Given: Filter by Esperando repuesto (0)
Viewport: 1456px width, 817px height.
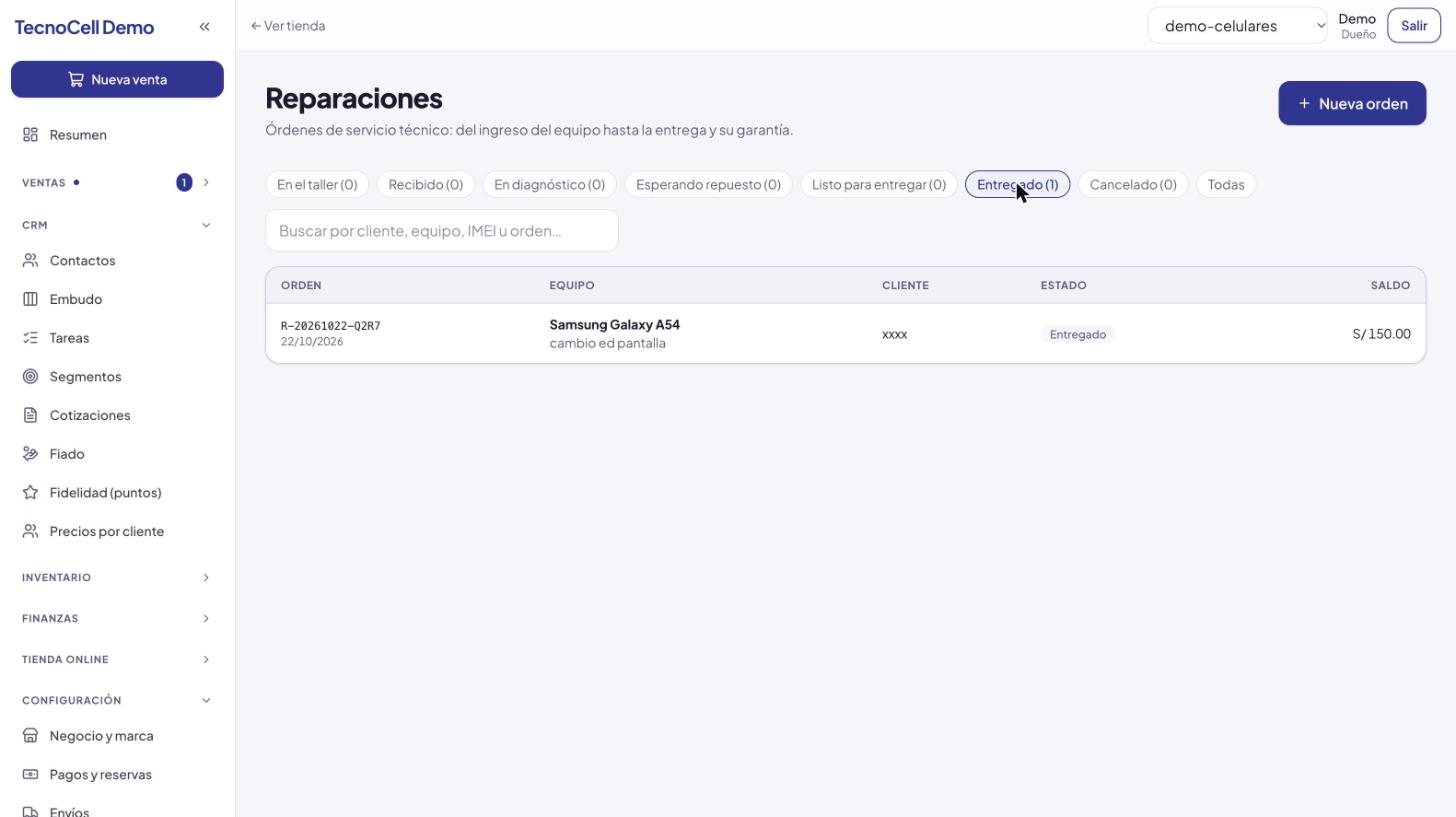Looking at the screenshot, I should coord(708,185).
